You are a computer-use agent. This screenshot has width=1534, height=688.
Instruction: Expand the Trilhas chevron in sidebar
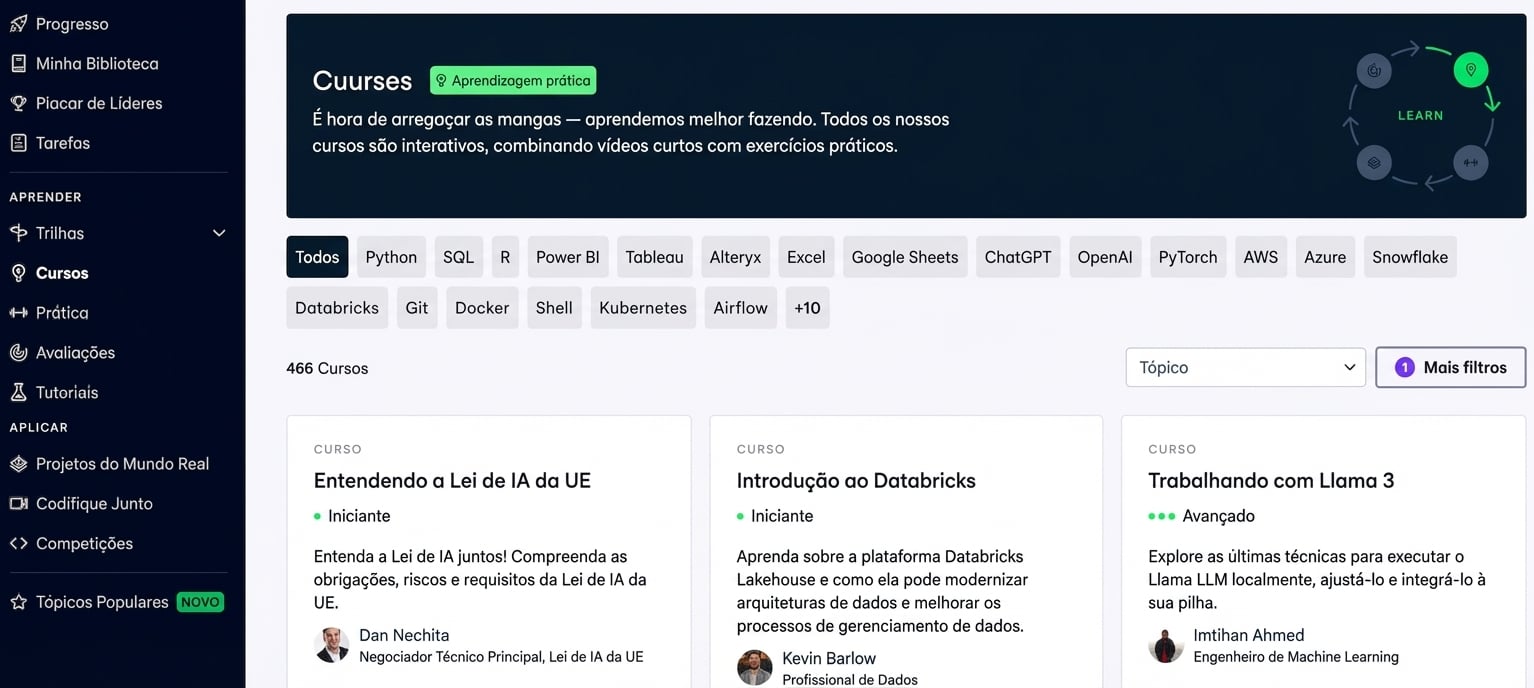tap(219, 233)
